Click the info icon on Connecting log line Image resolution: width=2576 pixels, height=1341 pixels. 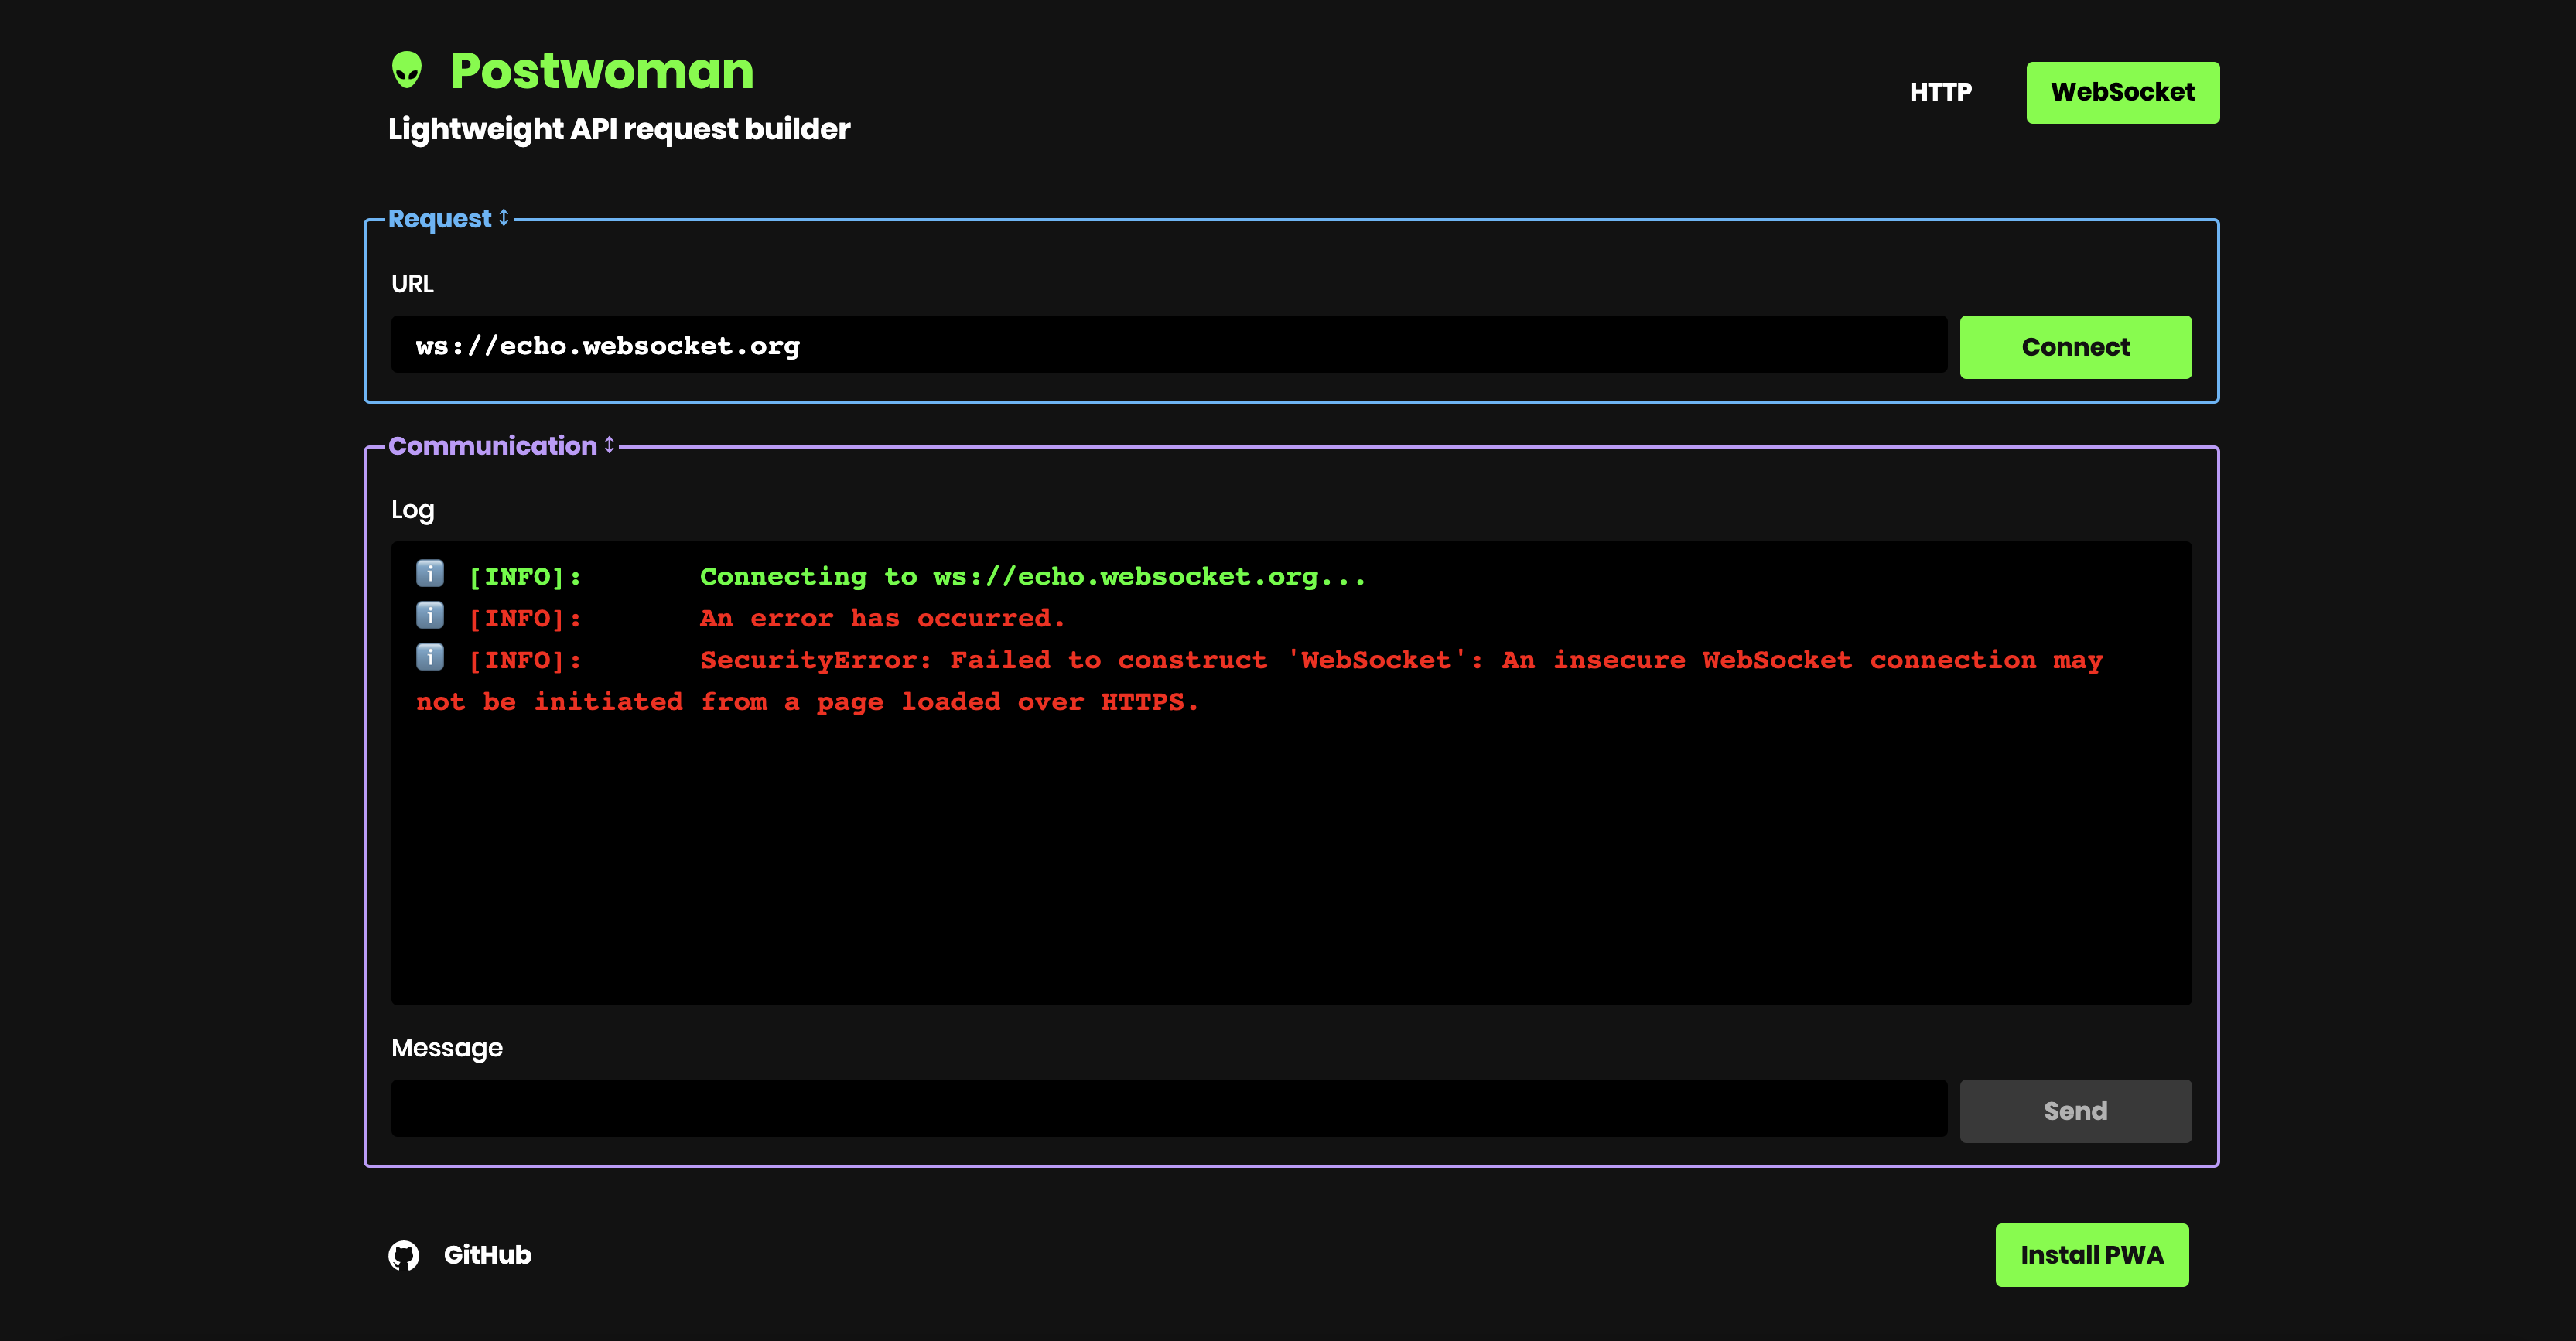tap(430, 573)
